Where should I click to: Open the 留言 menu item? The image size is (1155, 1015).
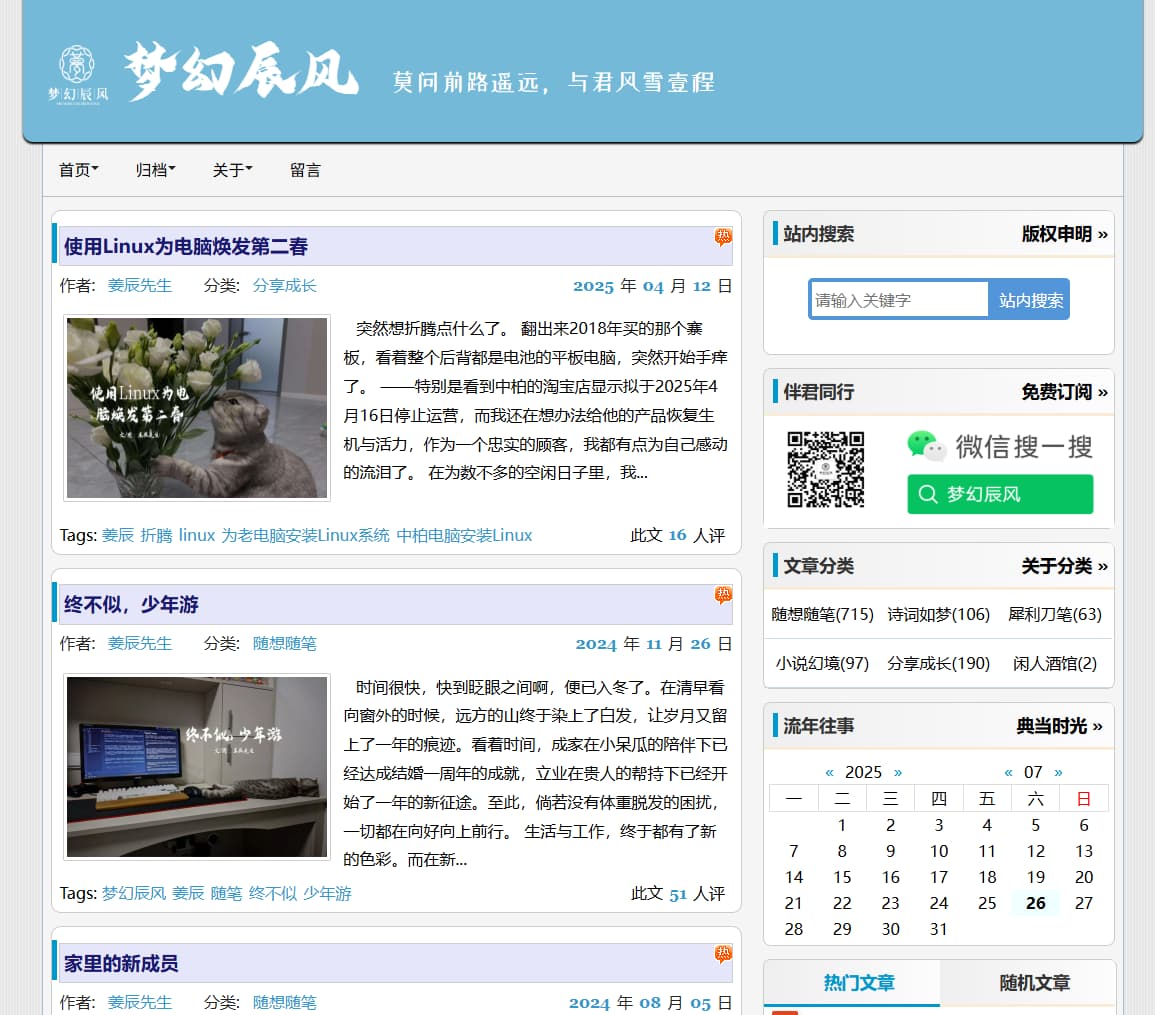point(305,170)
